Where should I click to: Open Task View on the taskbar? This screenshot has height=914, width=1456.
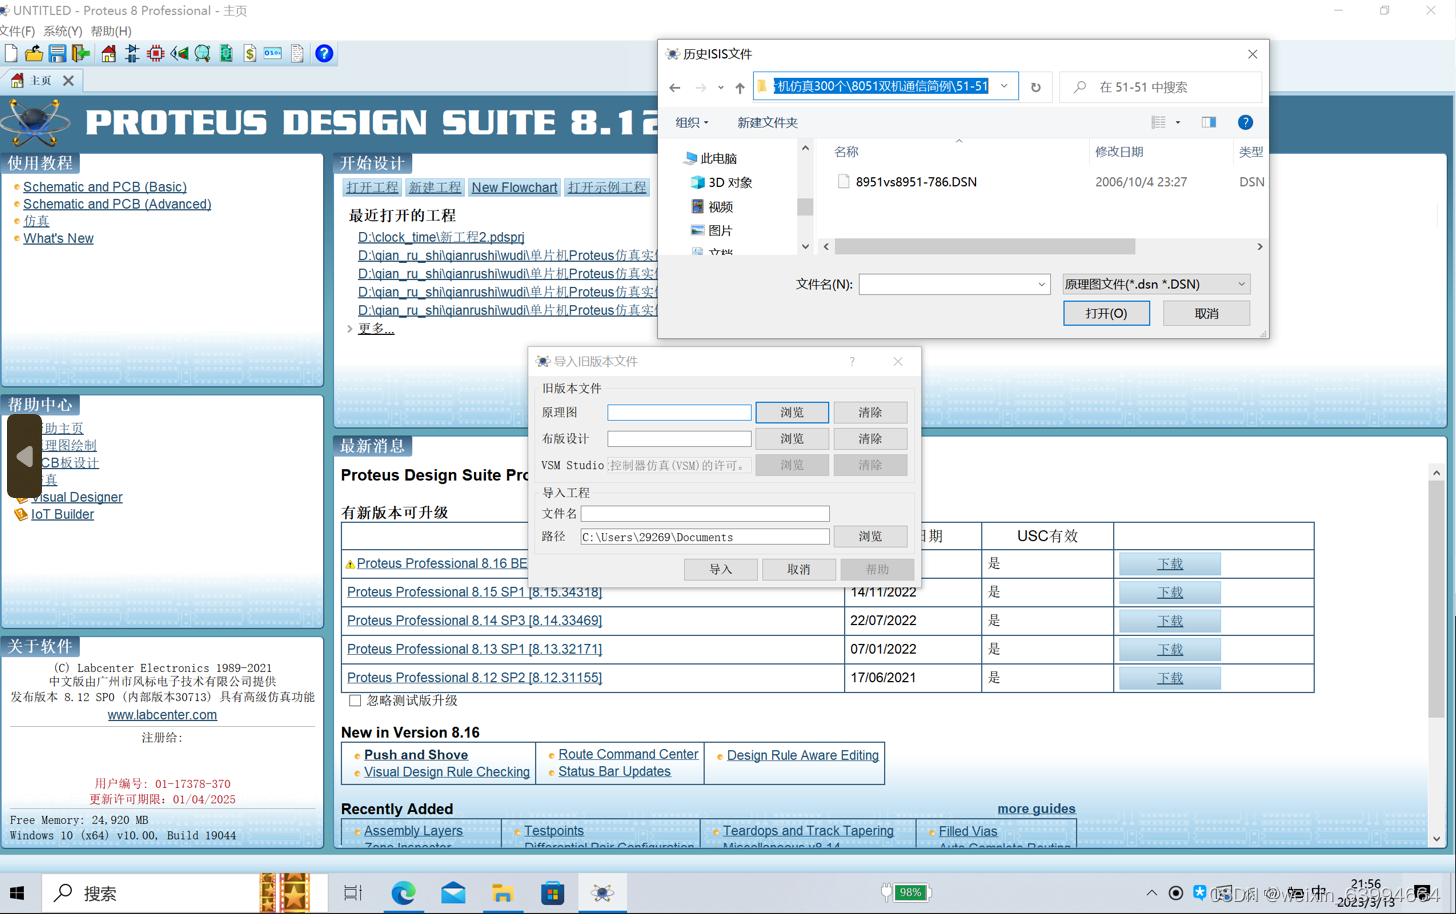[353, 893]
